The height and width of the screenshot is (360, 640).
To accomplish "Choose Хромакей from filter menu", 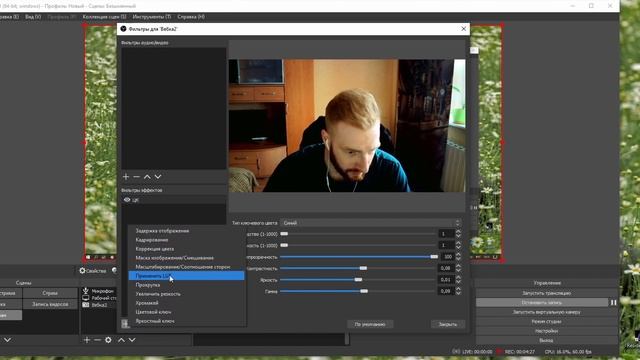I will (187, 303).
